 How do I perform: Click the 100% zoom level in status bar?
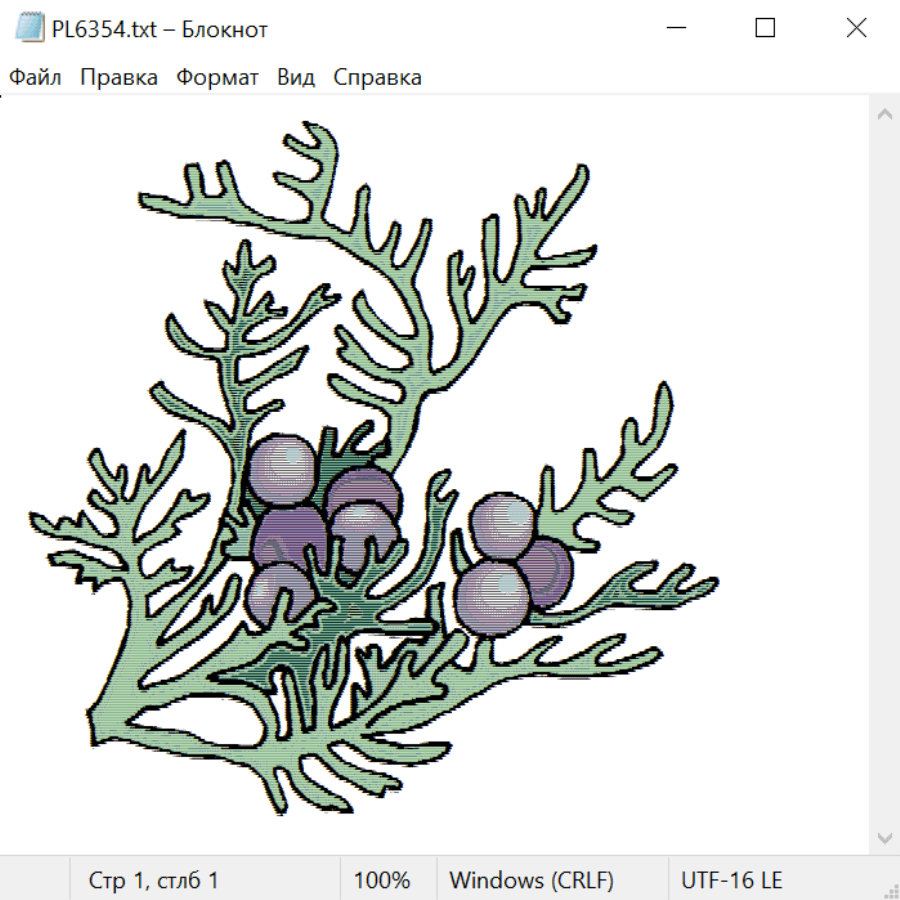(x=382, y=881)
